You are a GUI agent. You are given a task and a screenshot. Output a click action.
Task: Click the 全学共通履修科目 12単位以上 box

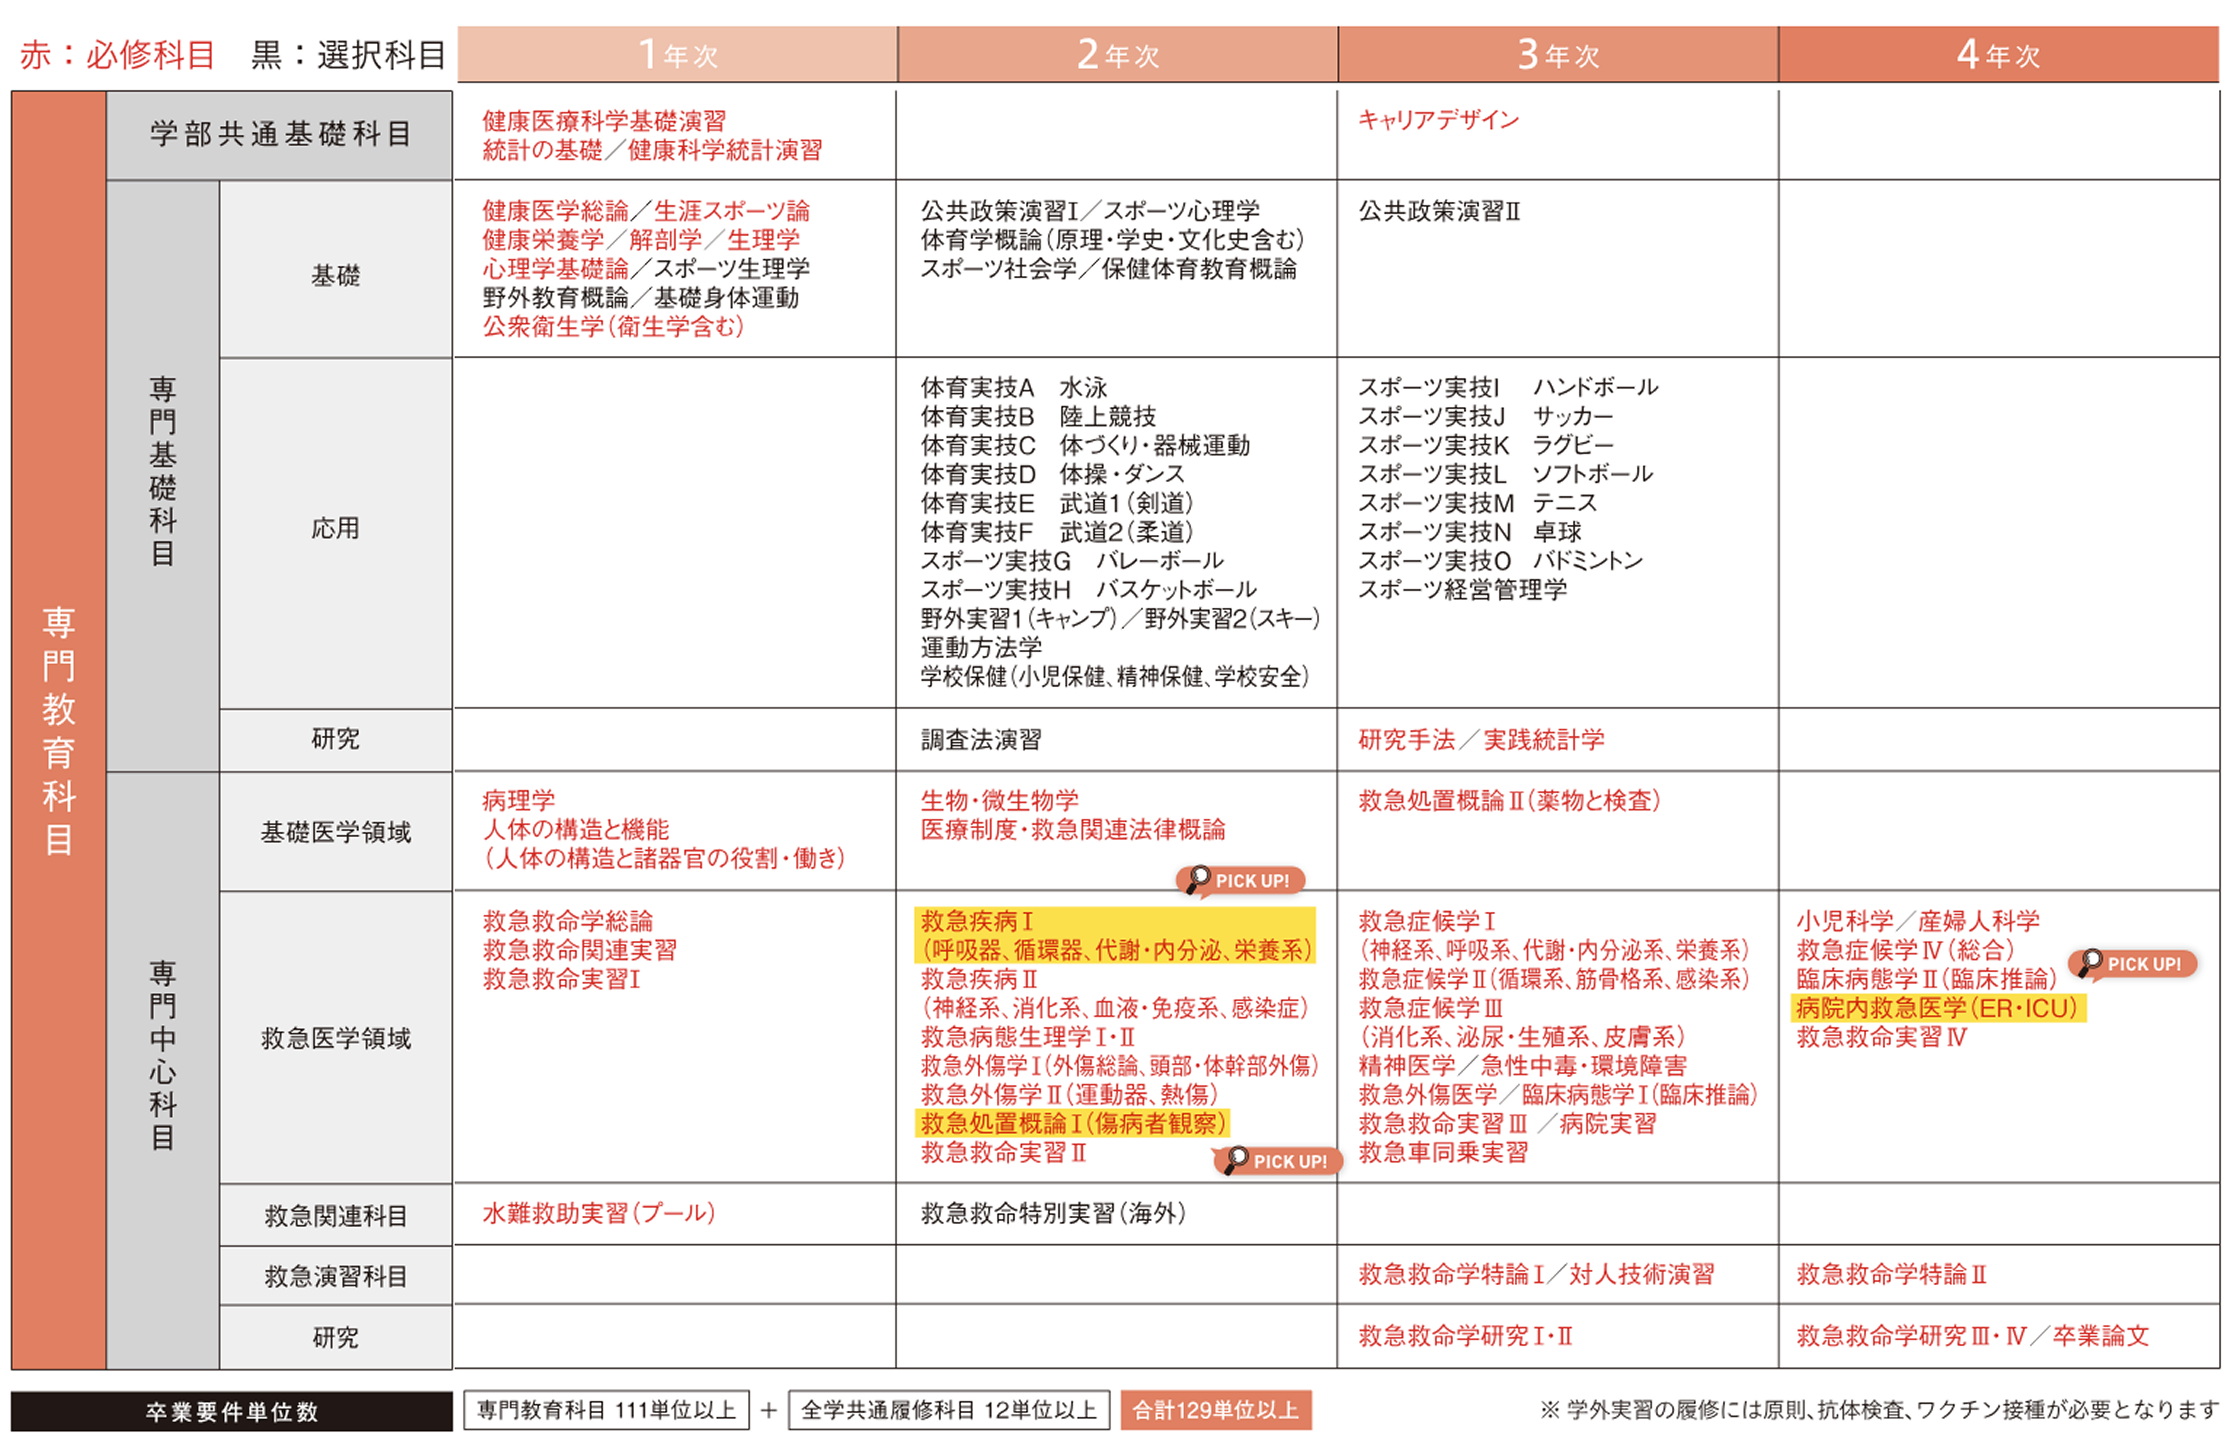948,1410
